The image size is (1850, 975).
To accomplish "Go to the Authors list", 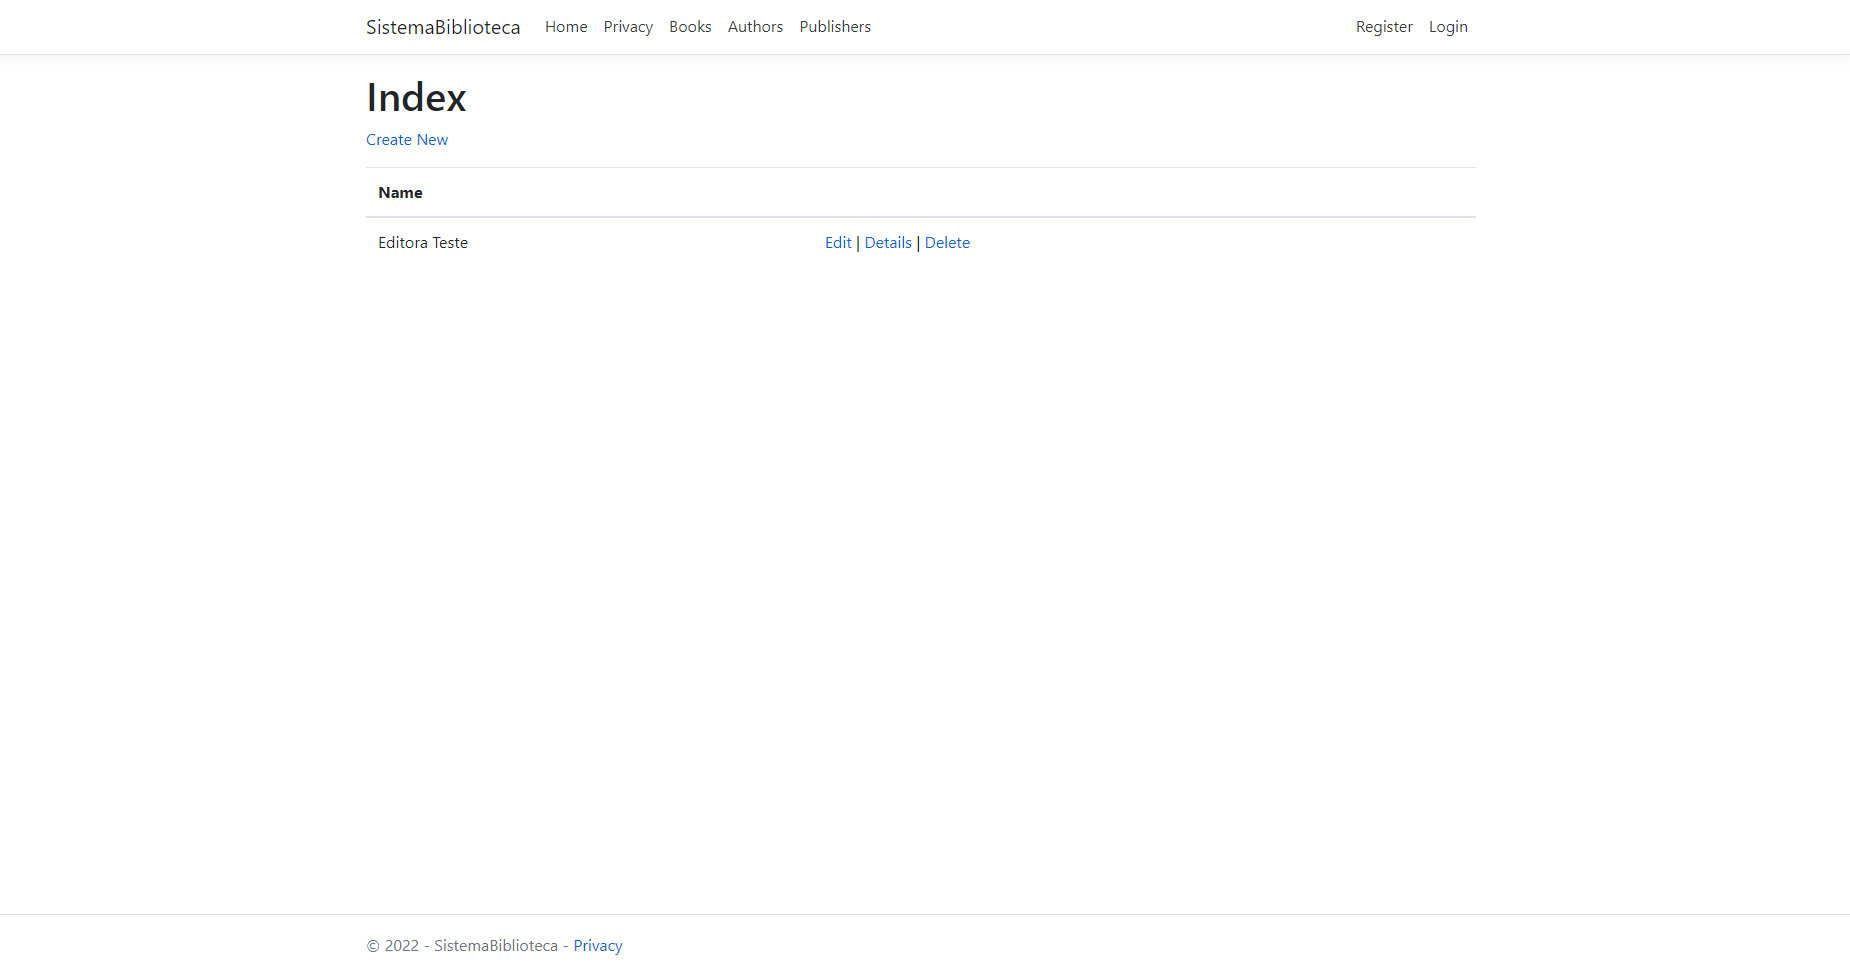I will 755,26.
